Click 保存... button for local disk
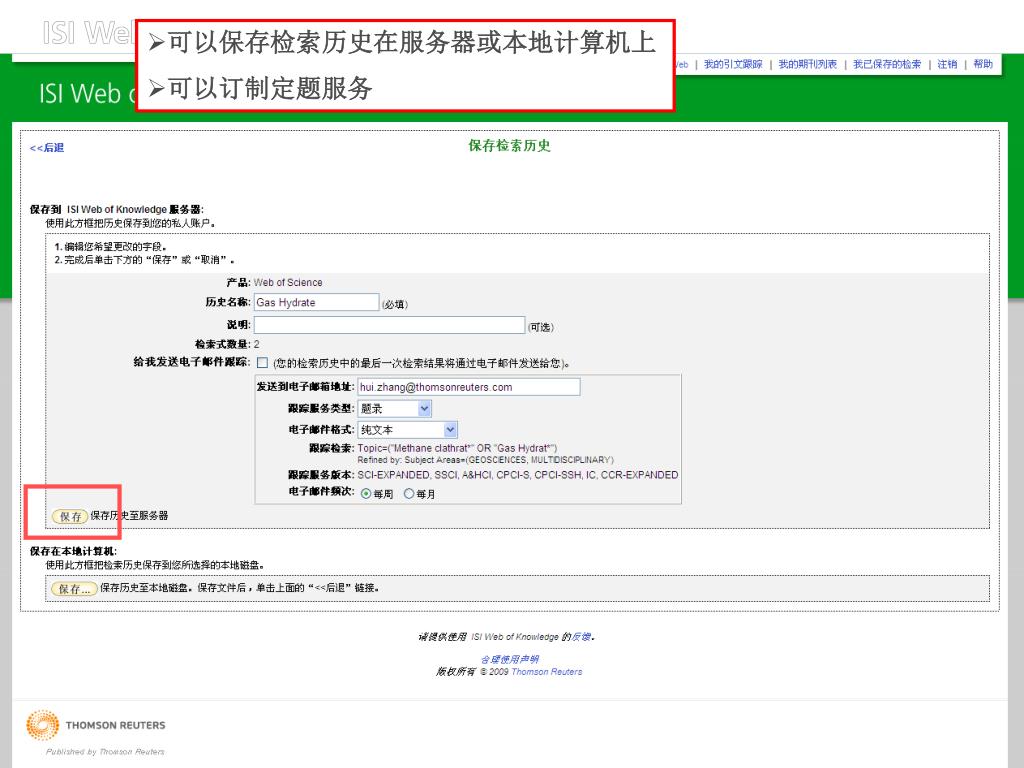The image size is (1024, 768). (74, 588)
